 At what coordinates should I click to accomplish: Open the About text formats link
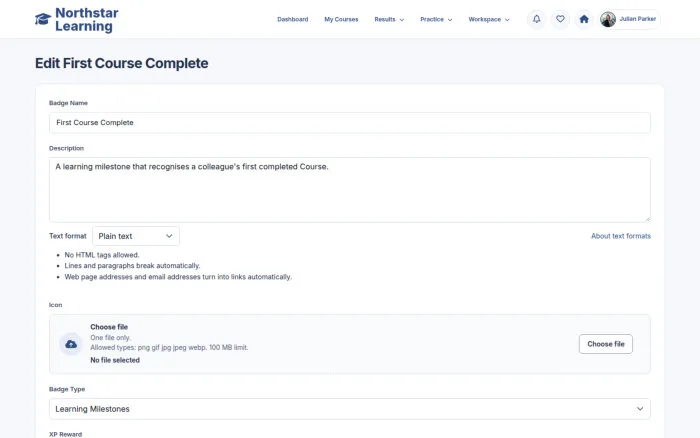[x=621, y=236]
